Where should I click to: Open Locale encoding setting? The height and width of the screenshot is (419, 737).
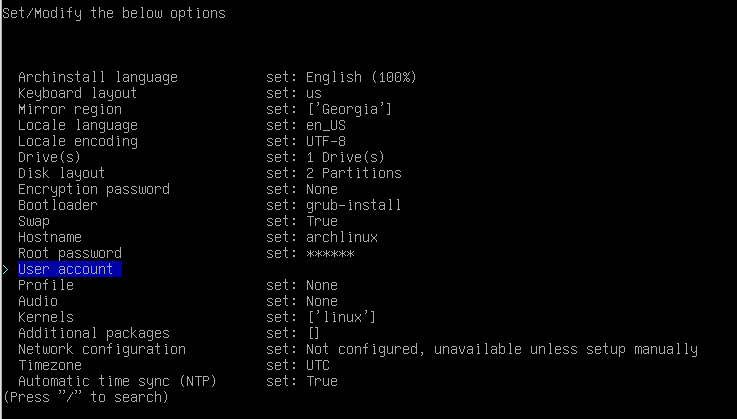[77, 141]
